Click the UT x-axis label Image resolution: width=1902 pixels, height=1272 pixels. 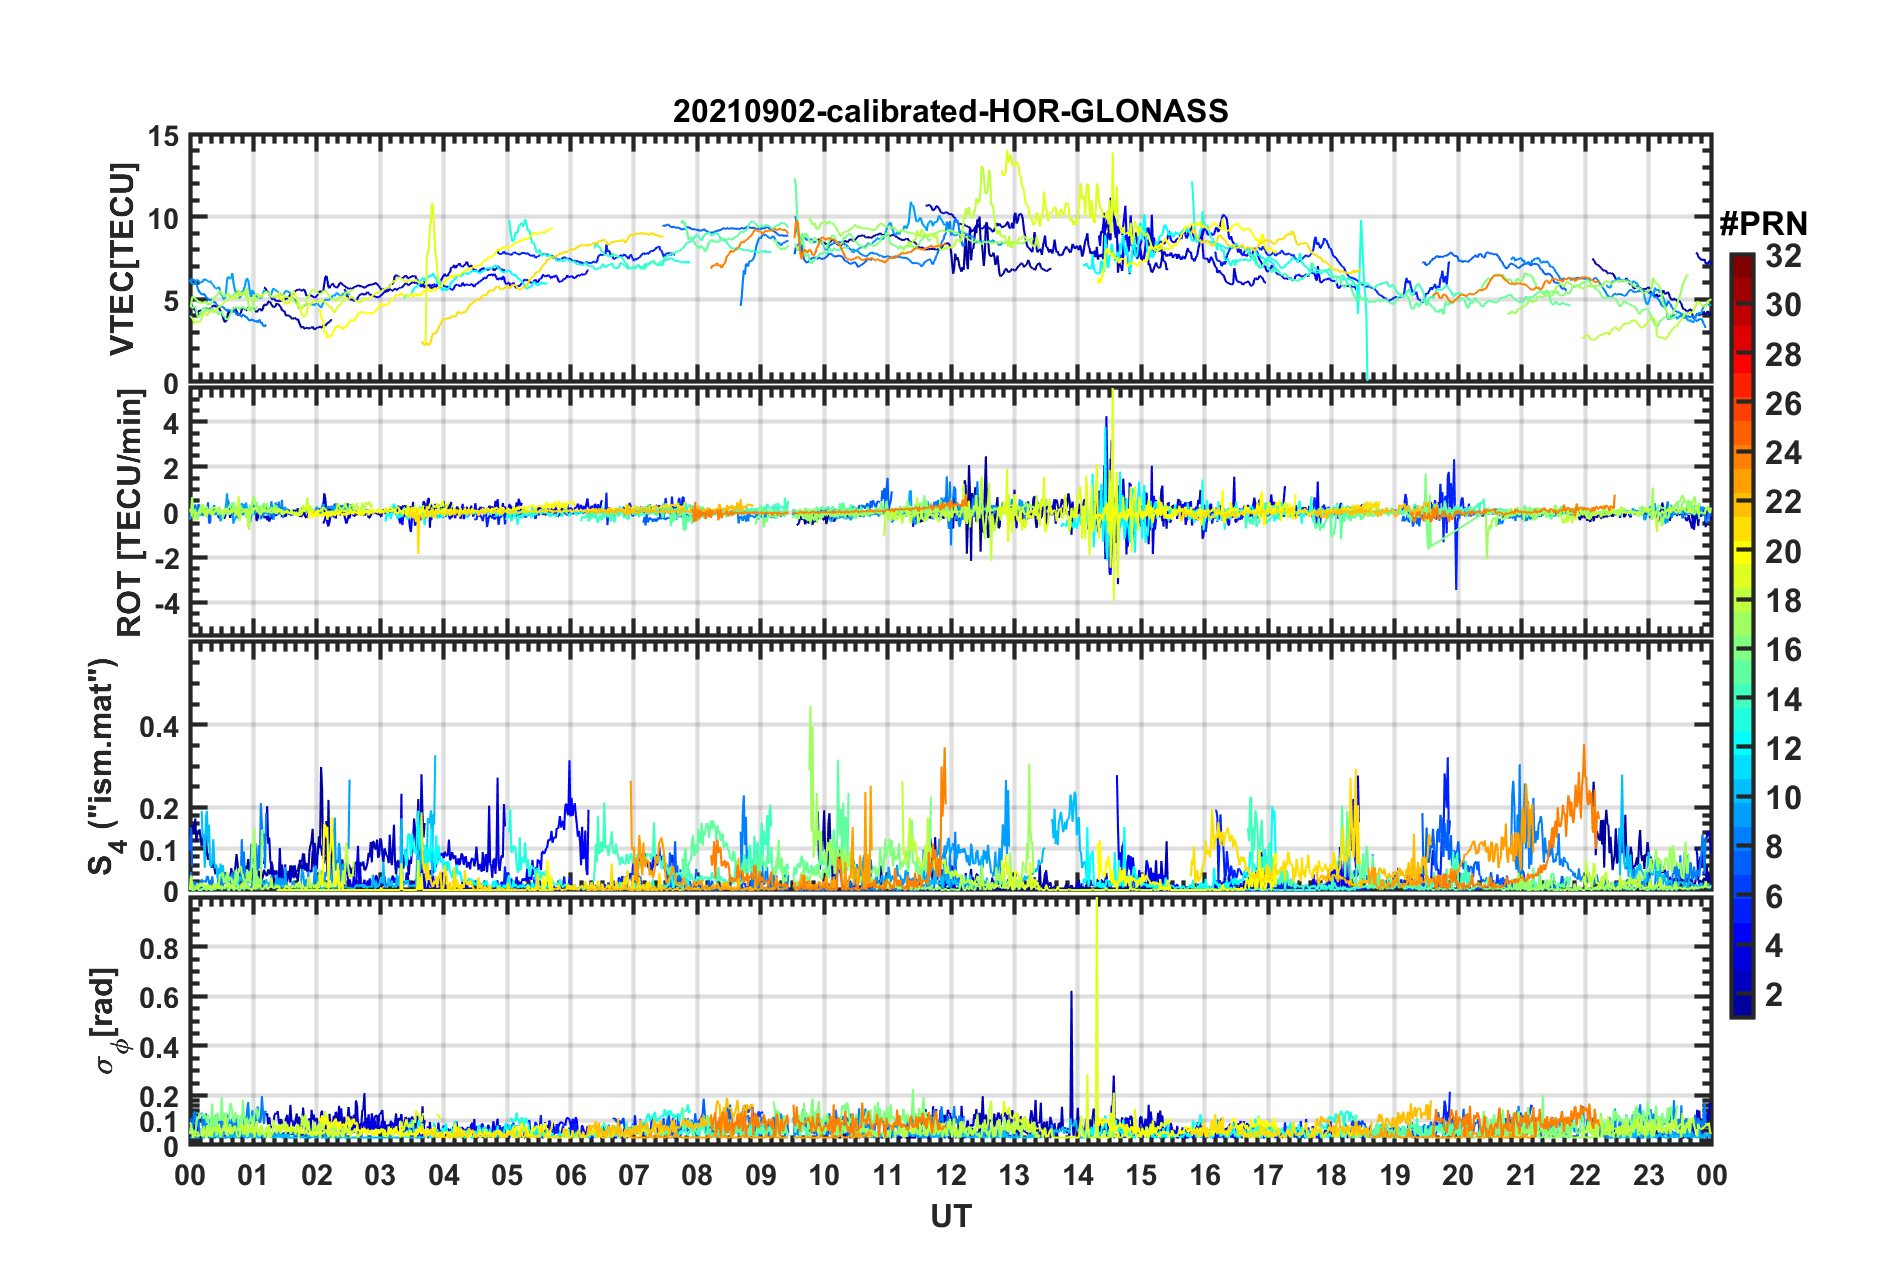(x=950, y=1216)
